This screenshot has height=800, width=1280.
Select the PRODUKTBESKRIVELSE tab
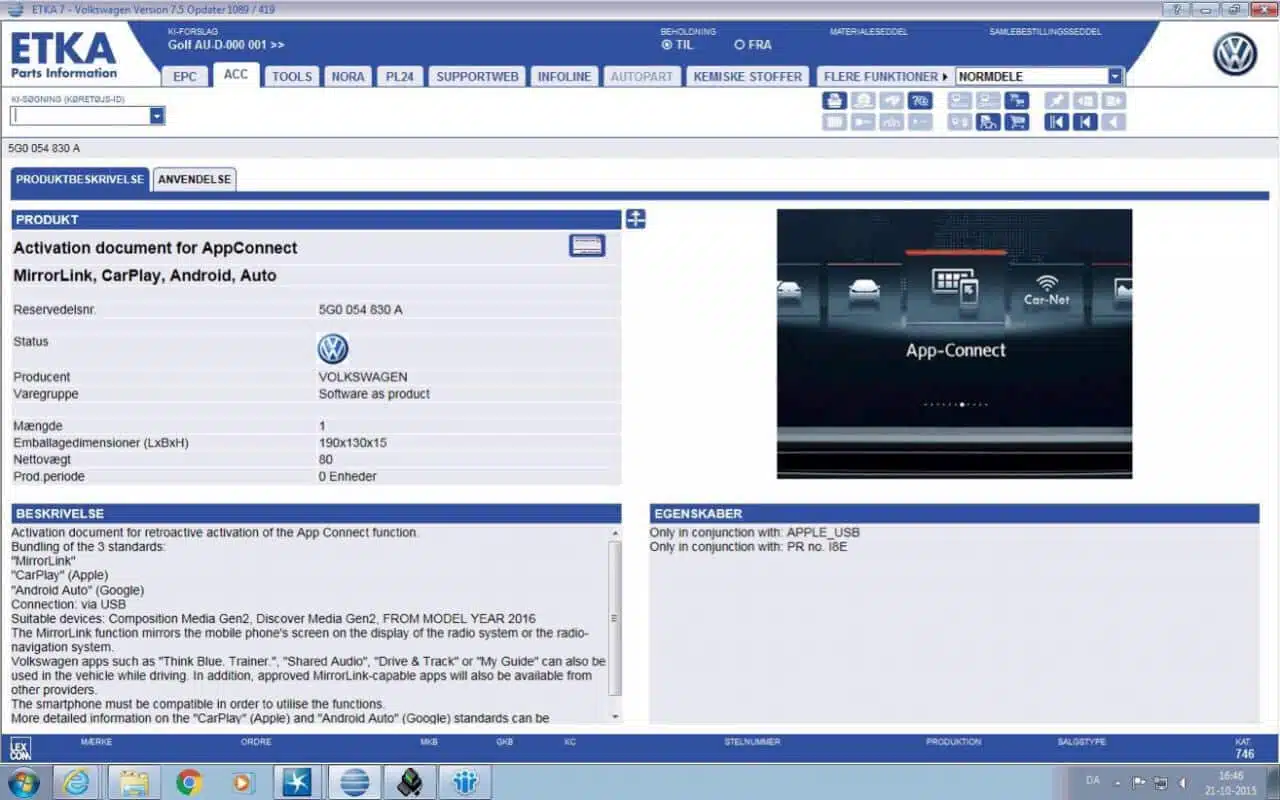coord(80,180)
